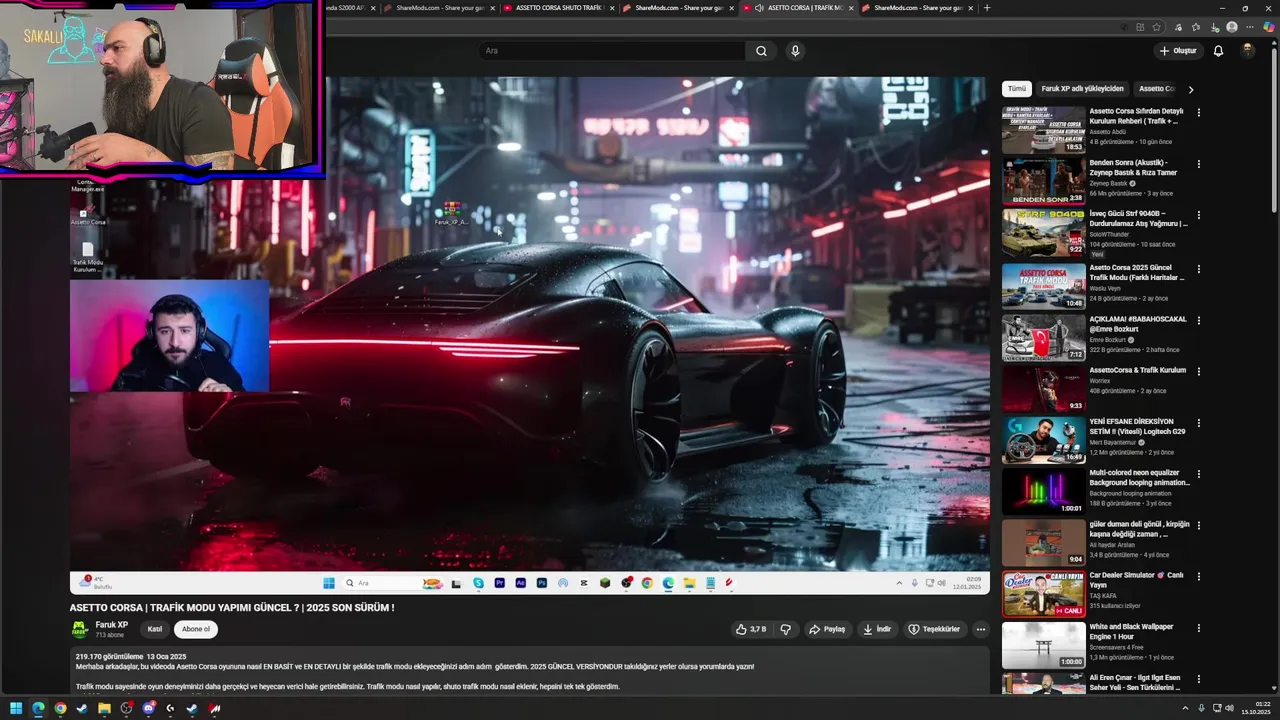Open White and Black Wallpaper Engine thumbnail
This screenshot has width=1280, height=720.
click(x=1044, y=645)
